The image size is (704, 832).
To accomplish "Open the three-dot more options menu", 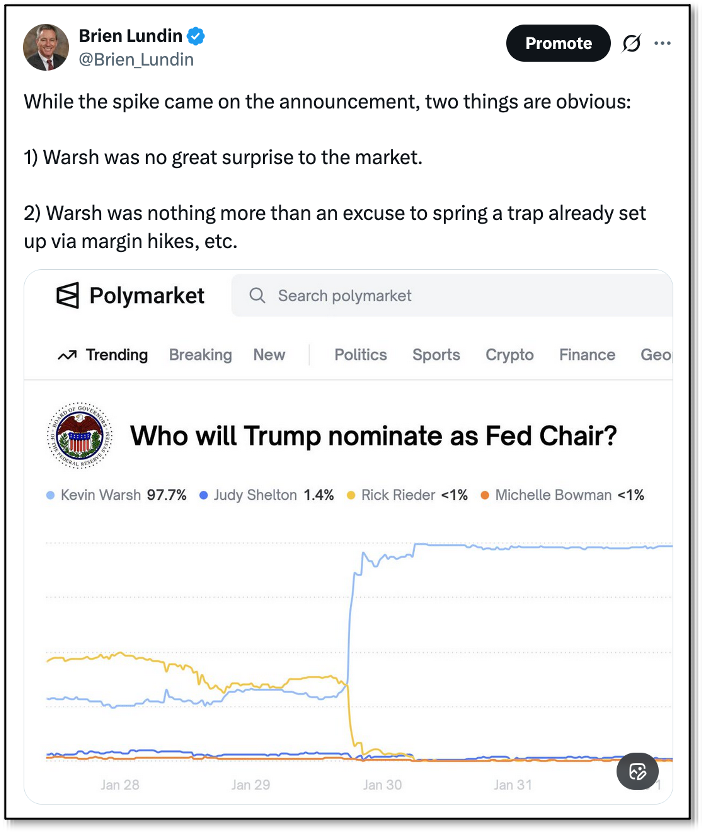I will (x=662, y=43).
